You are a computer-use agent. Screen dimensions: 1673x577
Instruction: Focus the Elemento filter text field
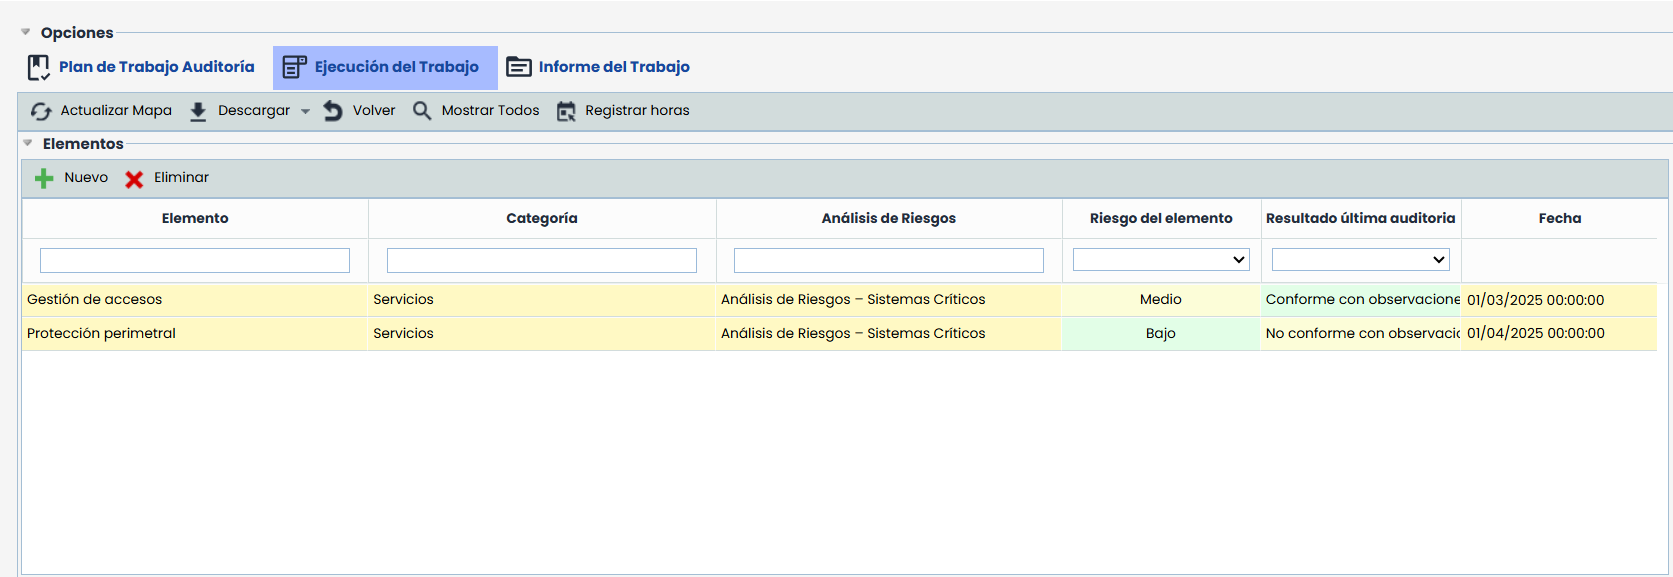point(195,261)
